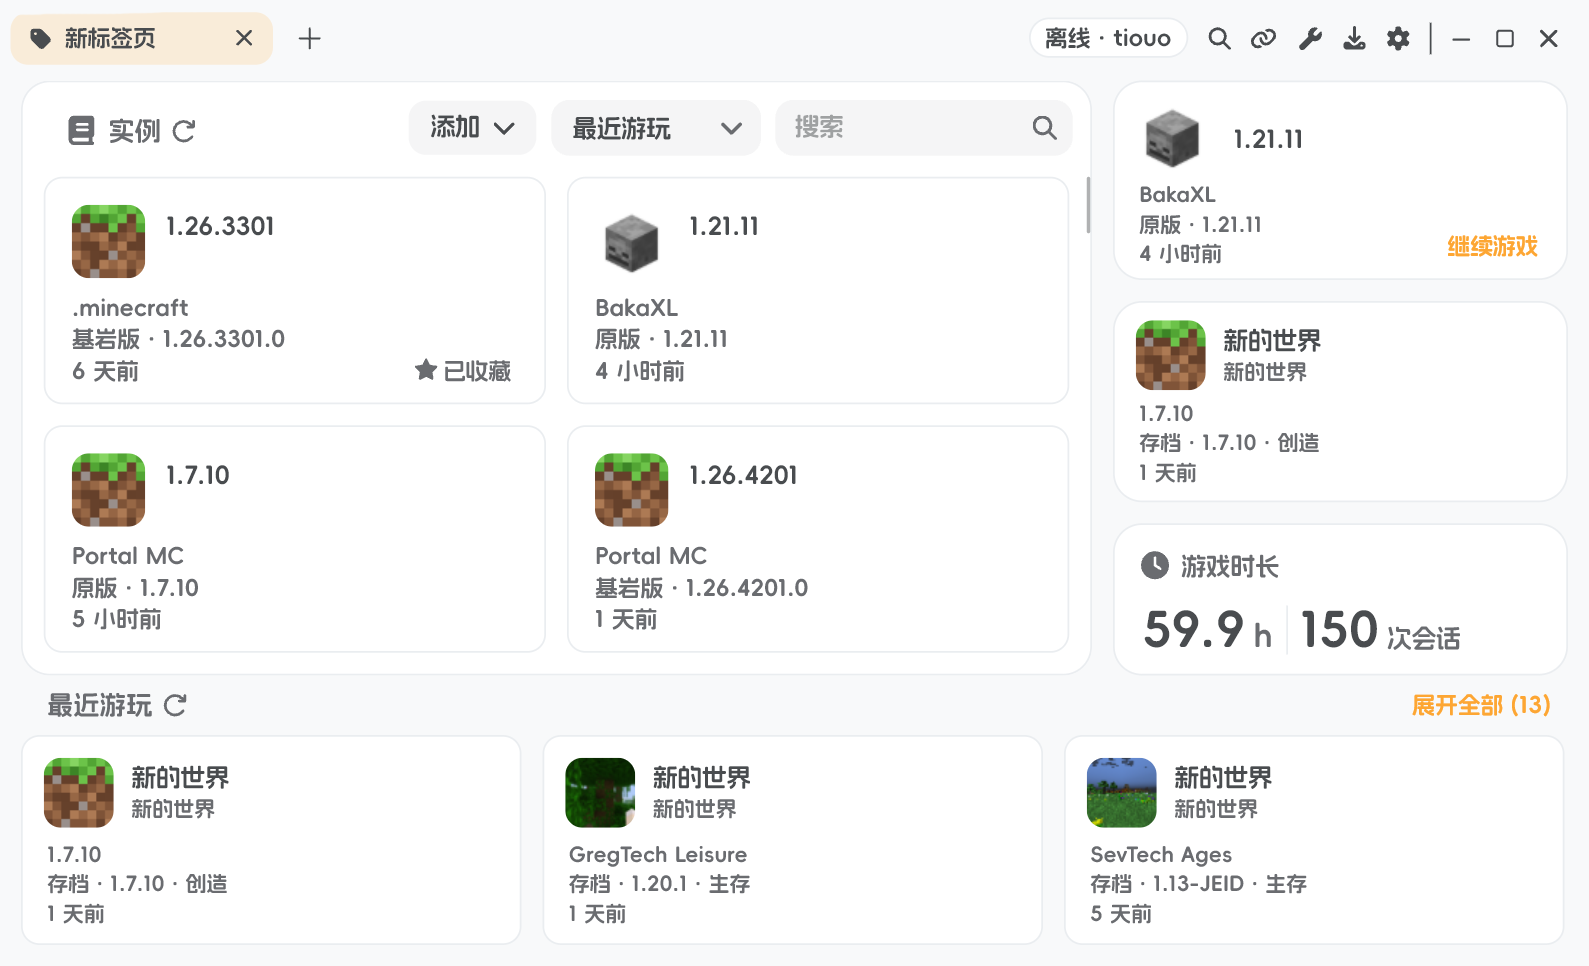Open the SevTech Ages save name

(x=1161, y=855)
